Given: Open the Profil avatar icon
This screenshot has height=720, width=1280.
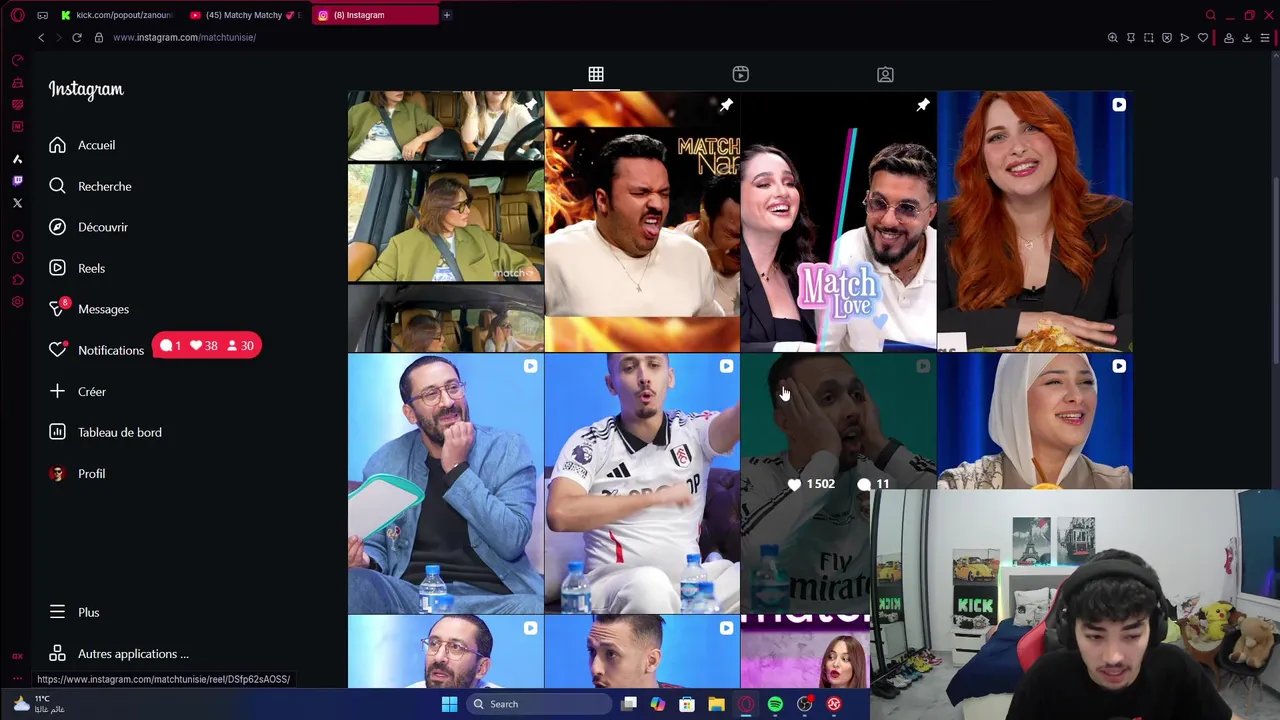Looking at the screenshot, I should [58, 473].
